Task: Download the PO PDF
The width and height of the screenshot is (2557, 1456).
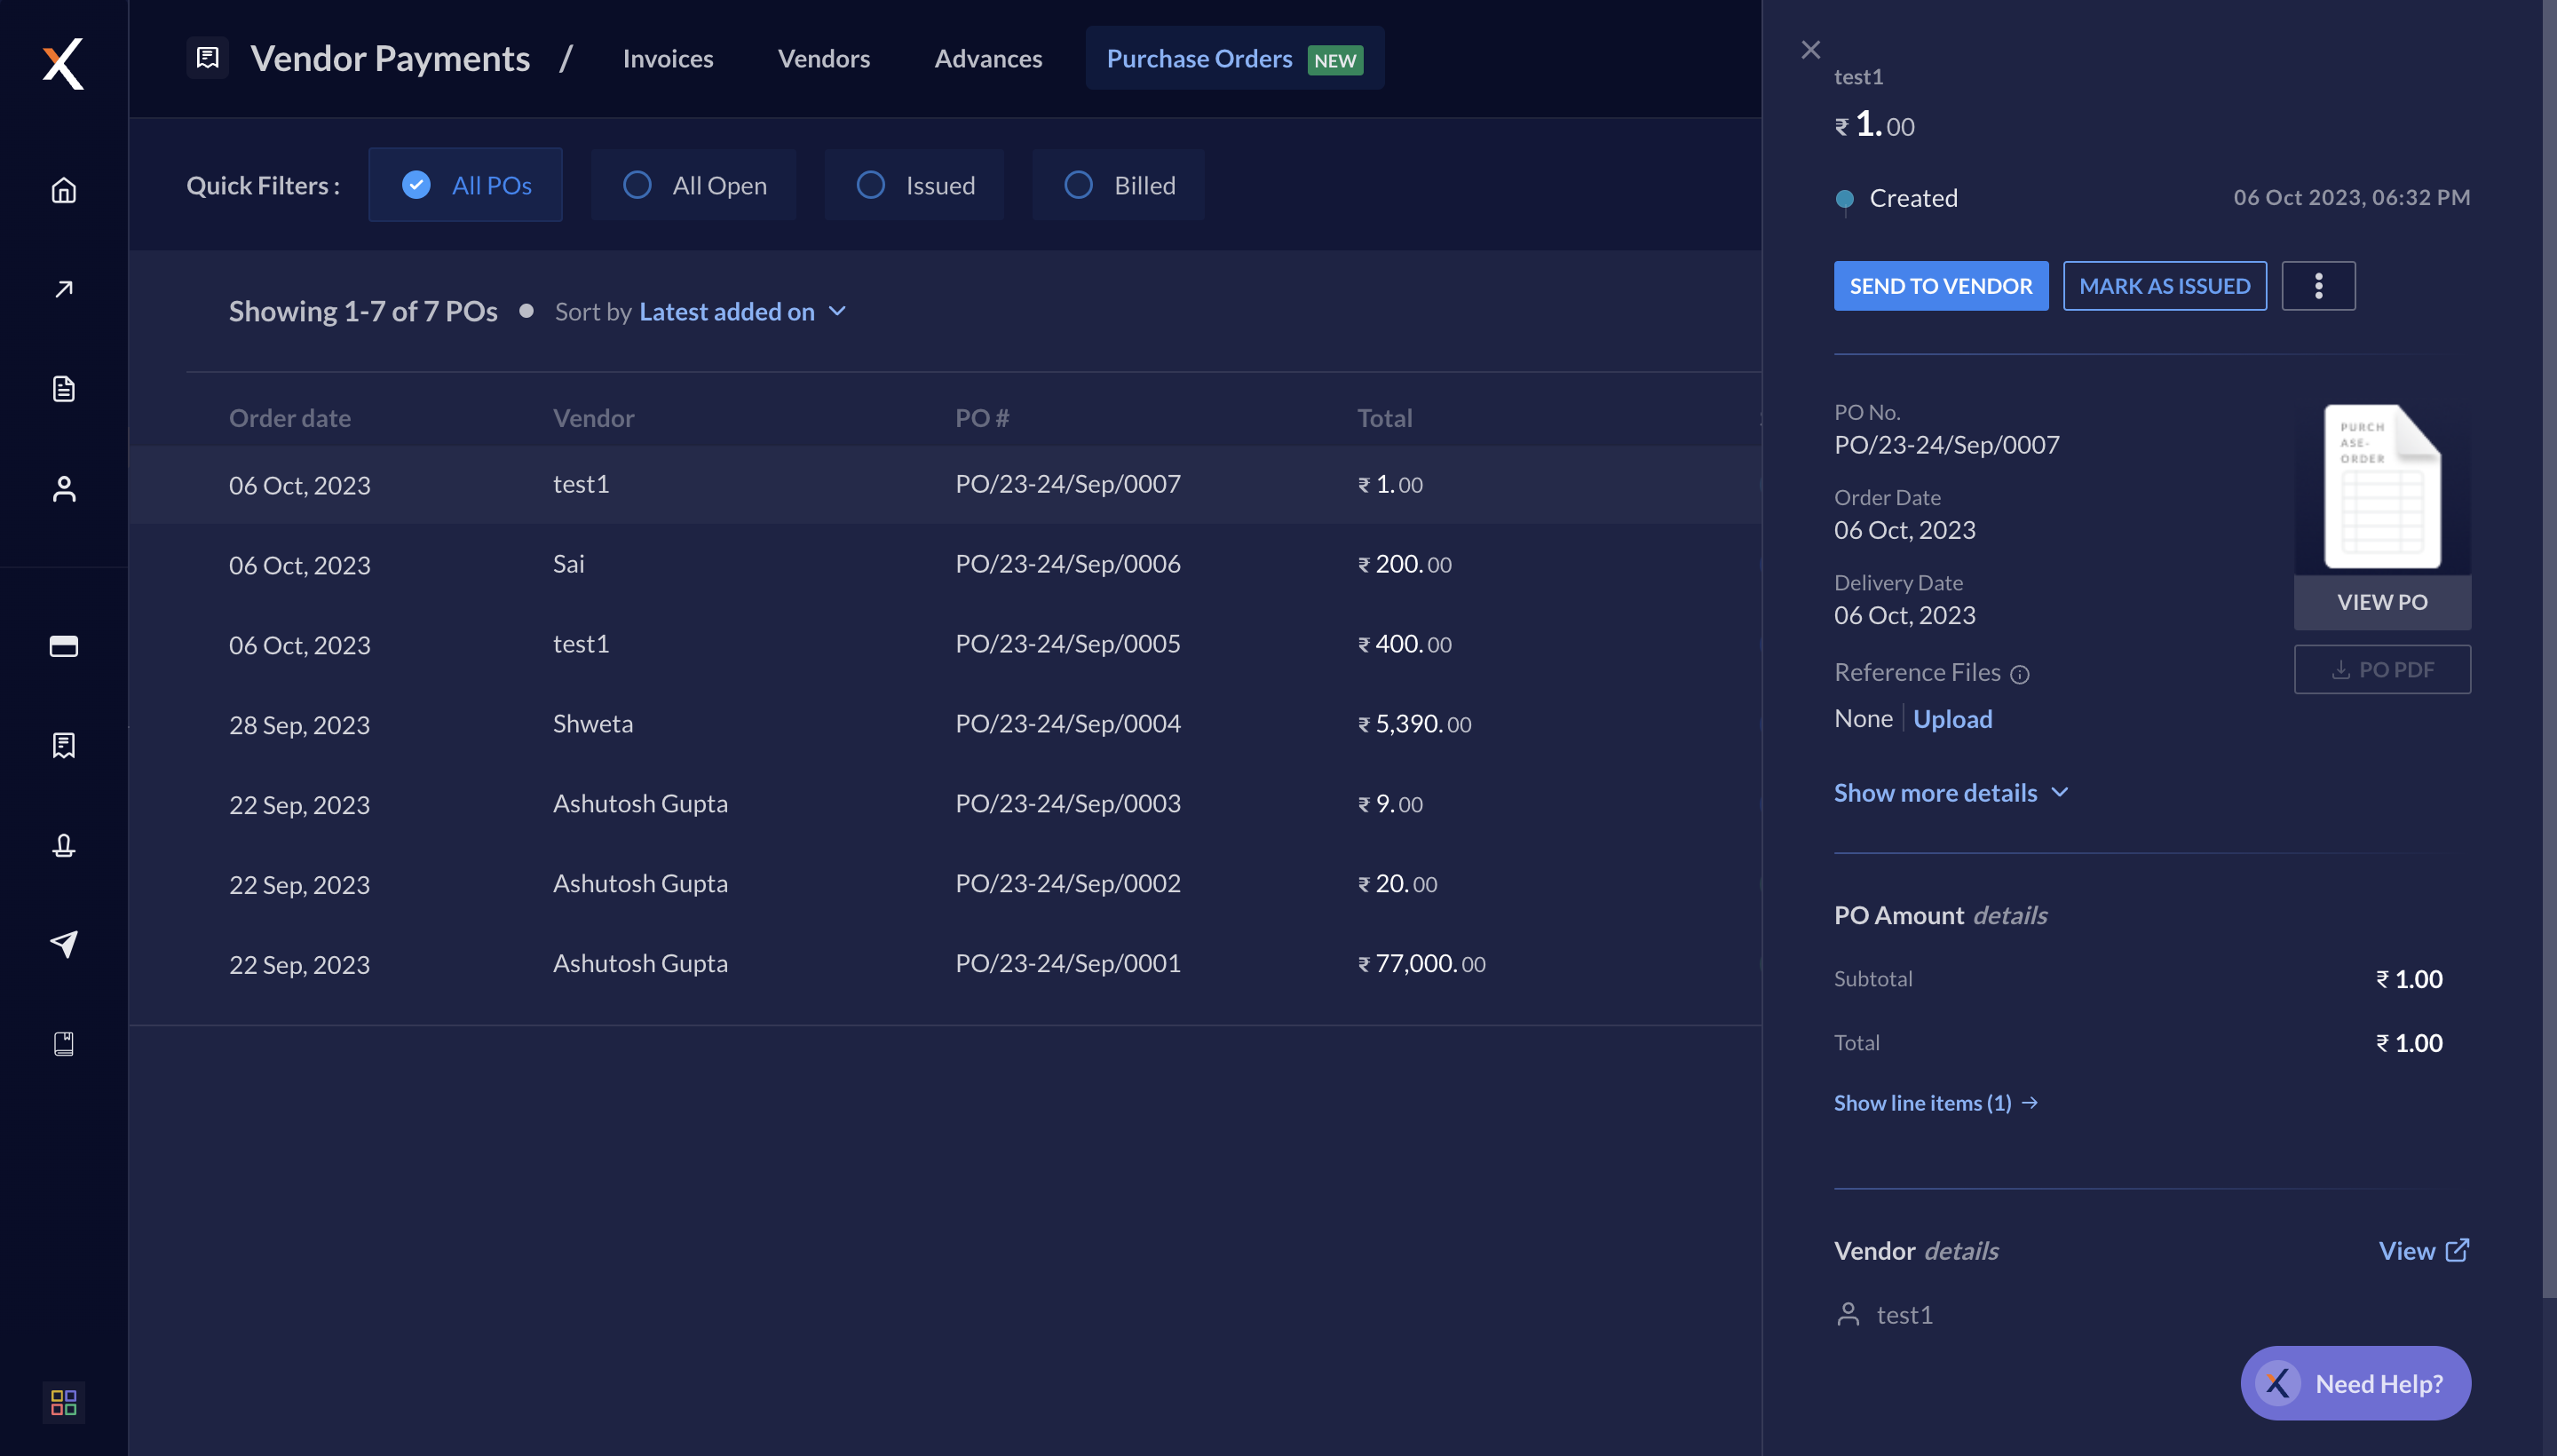Action: click(x=2381, y=669)
